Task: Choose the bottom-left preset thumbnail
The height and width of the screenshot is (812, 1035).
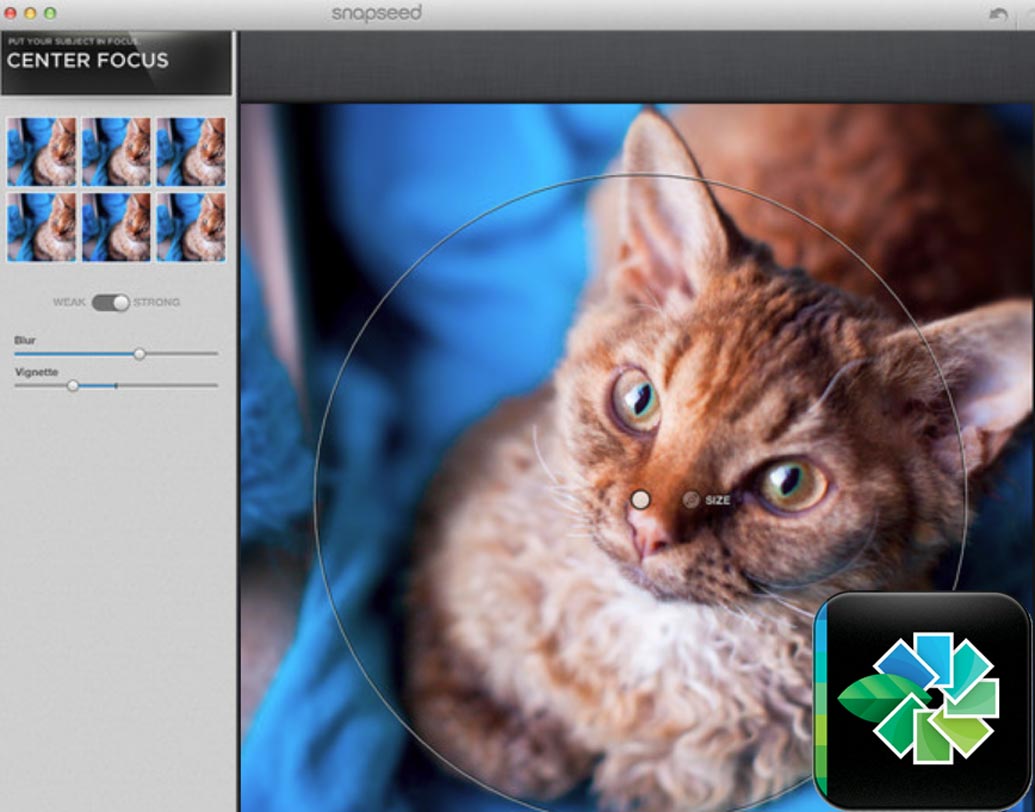Action: [x=42, y=227]
